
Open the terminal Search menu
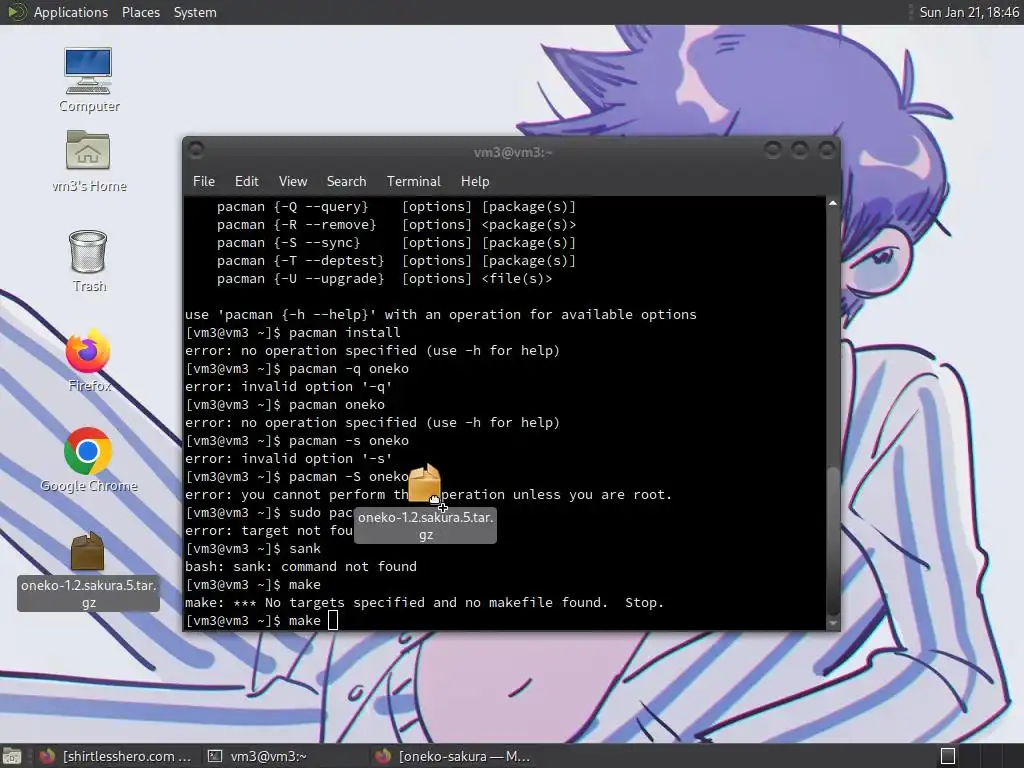(x=346, y=181)
